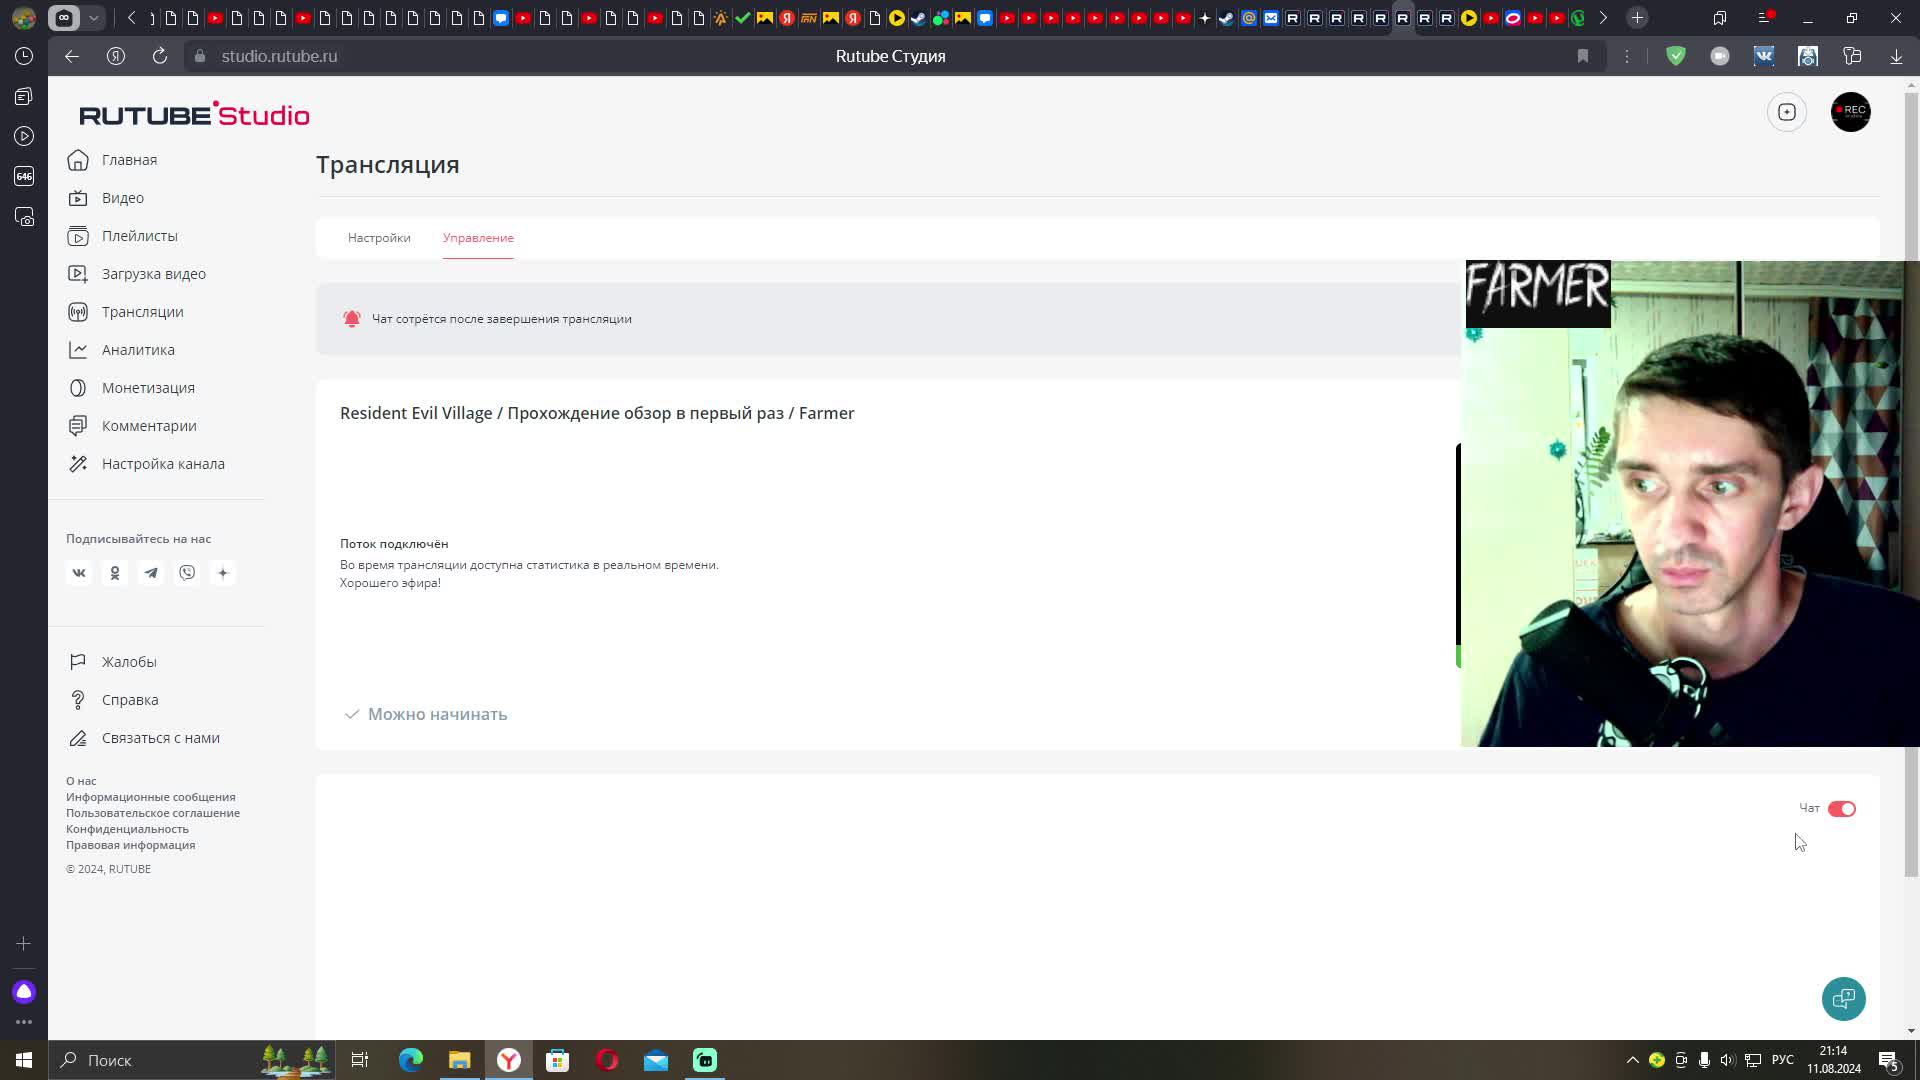
Task: Open Microsoft Edge from taskbar
Action: click(x=411, y=1060)
